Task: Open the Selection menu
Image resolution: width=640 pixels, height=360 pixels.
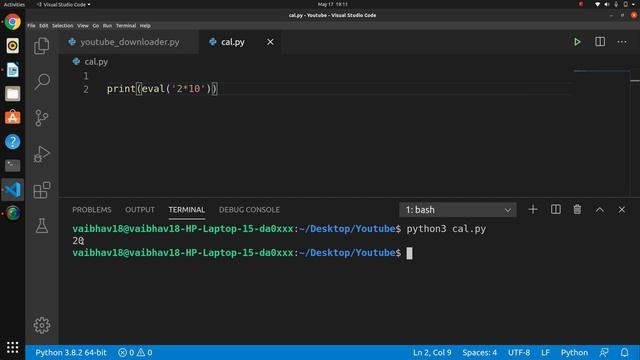Action: click(x=62, y=25)
